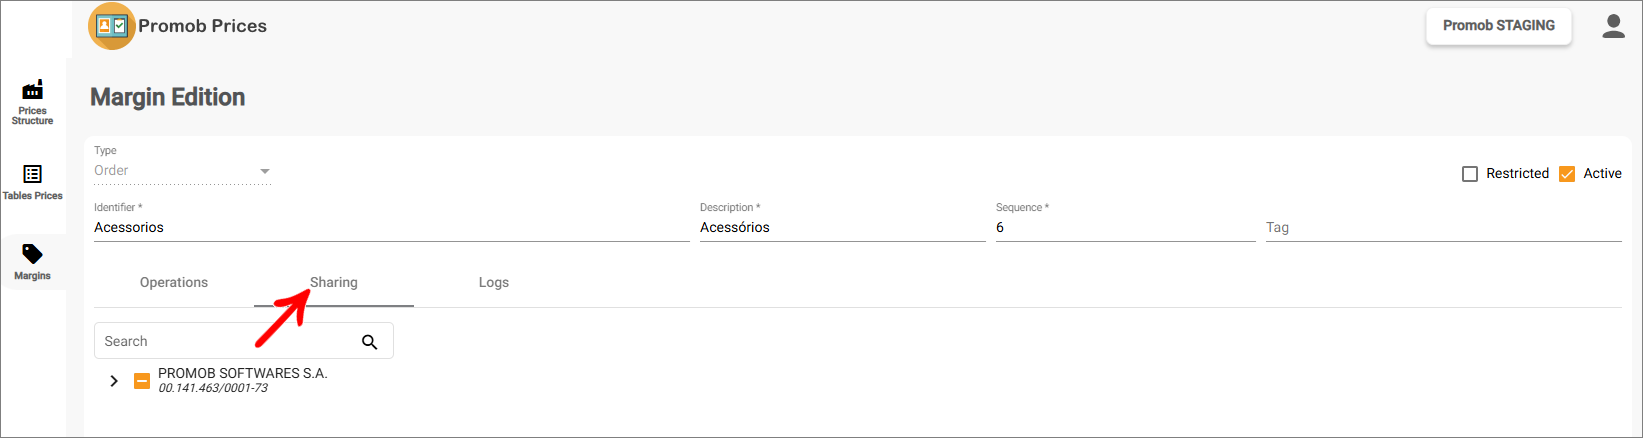Click the Promob Prices logo icon
This screenshot has width=1643, height=438.
click(111, 26)
